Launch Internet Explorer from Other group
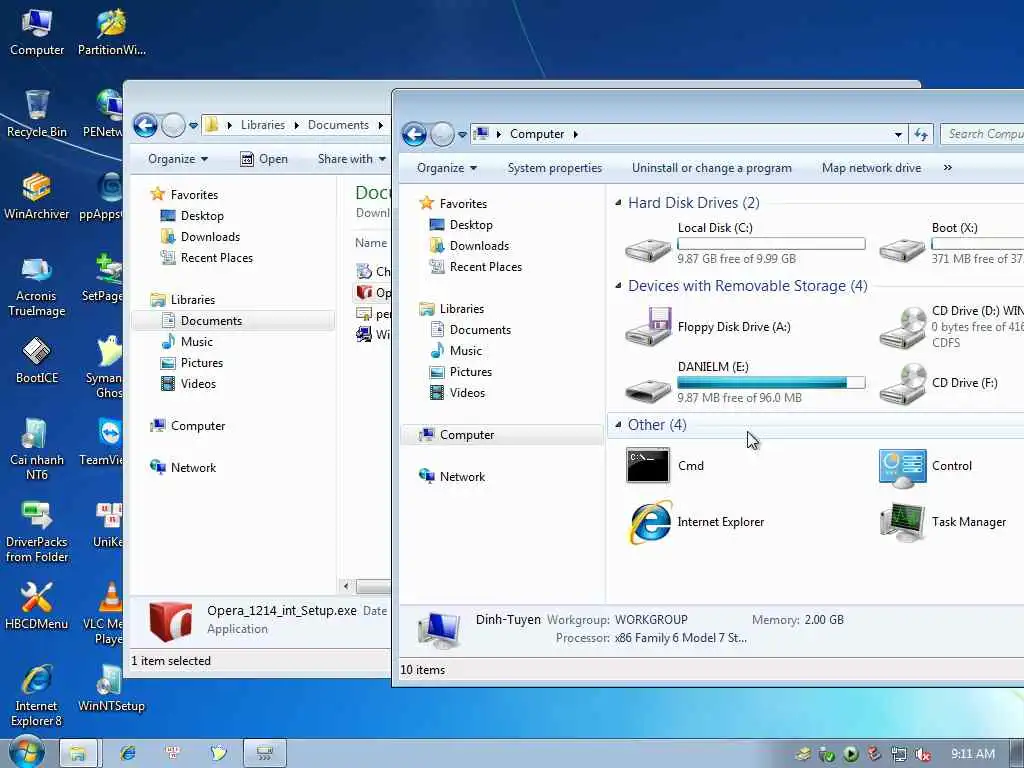Viewport: 1024px width, 768px height. point(650,522)
